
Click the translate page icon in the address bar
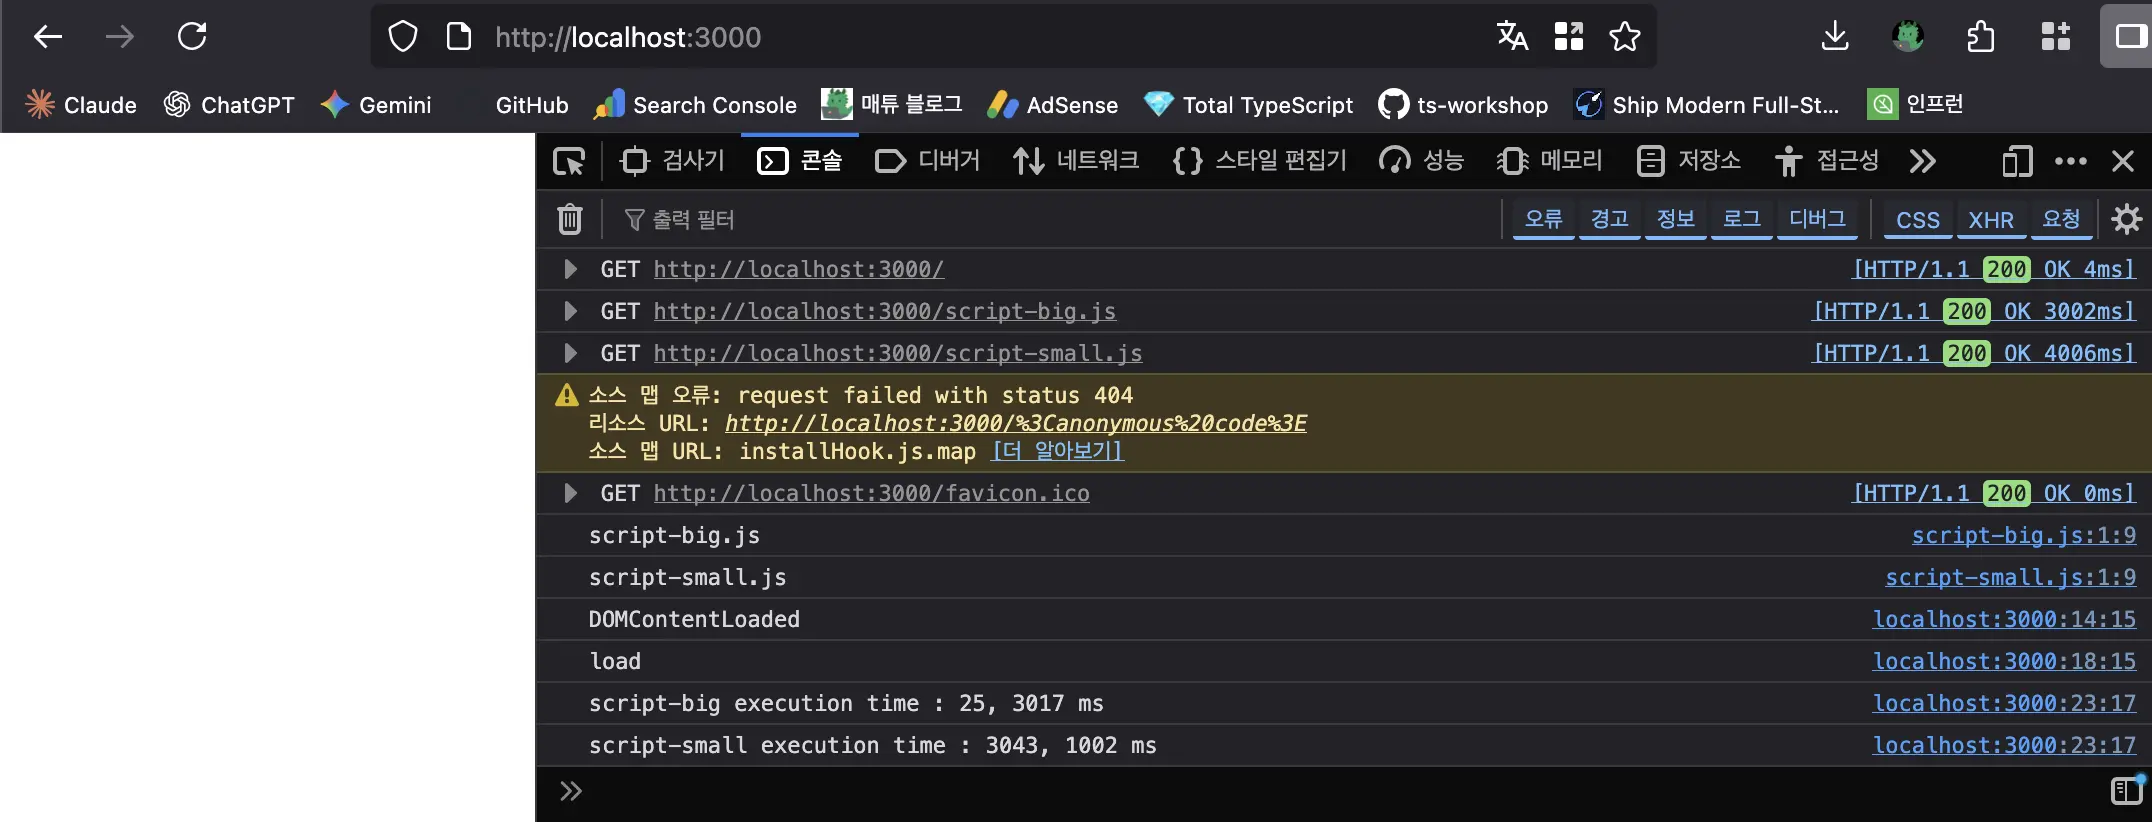(1512, 37)
